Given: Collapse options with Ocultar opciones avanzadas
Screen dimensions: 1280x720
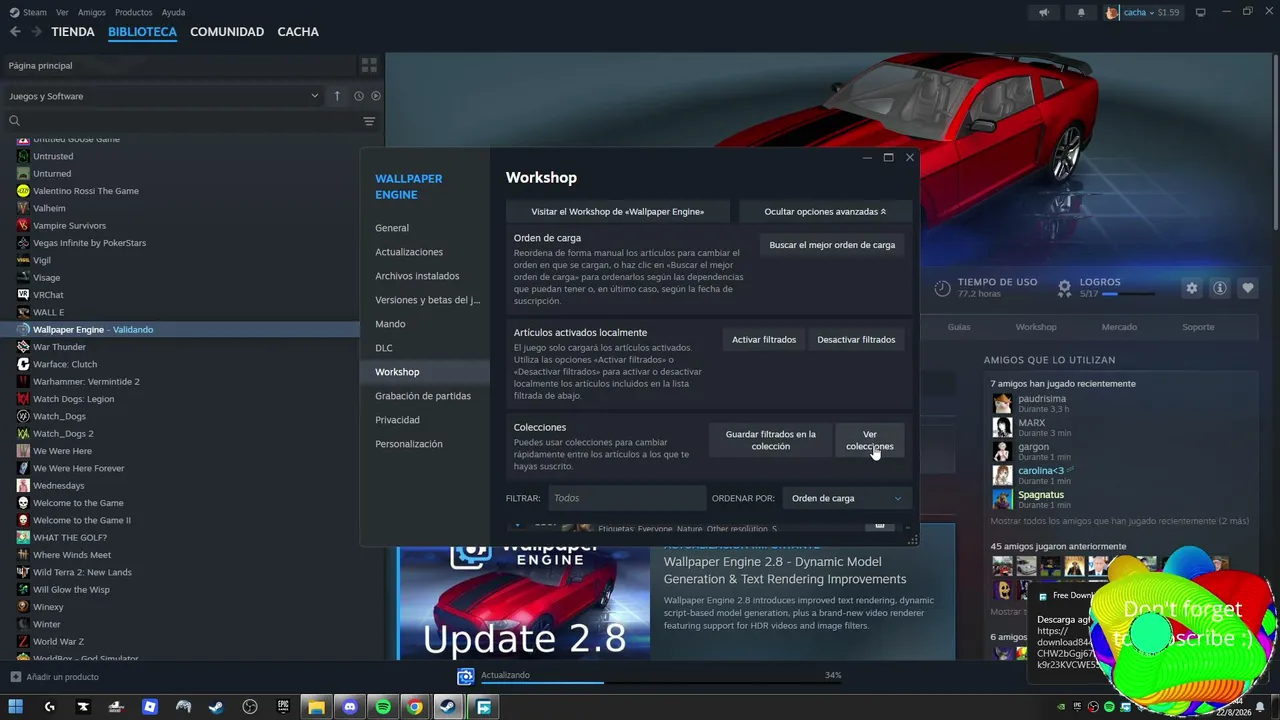Looking at the screenshot, I should pos(825,212).
